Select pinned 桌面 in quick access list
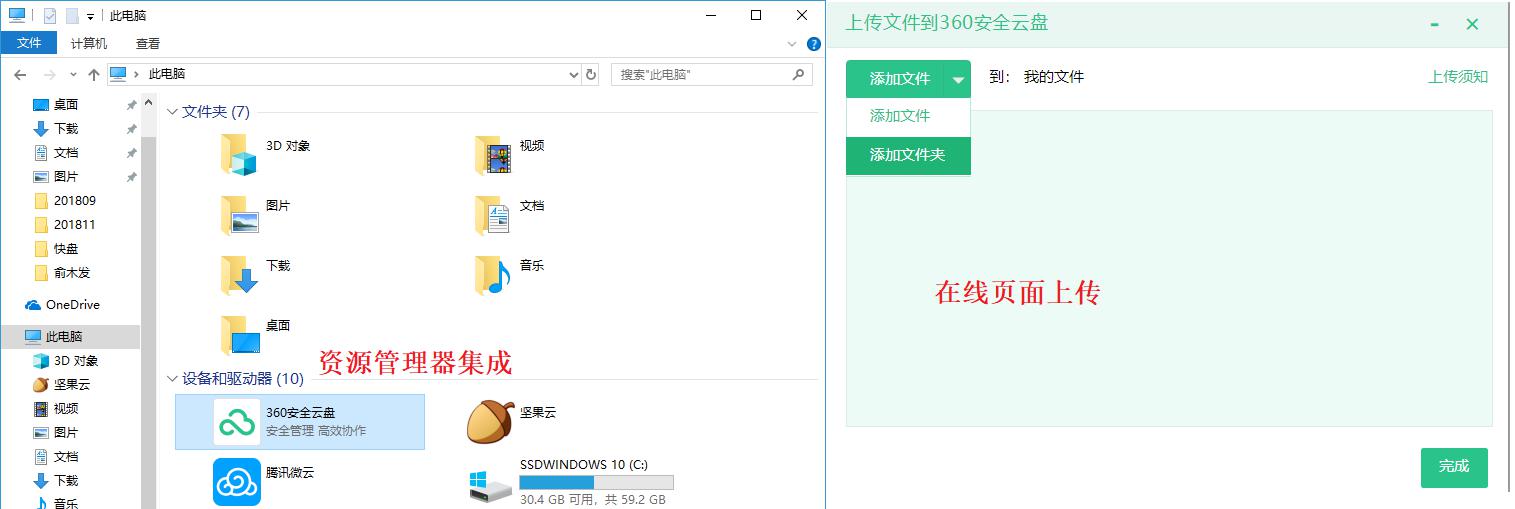Screen dimensions: 1515x509 [56, 105]
